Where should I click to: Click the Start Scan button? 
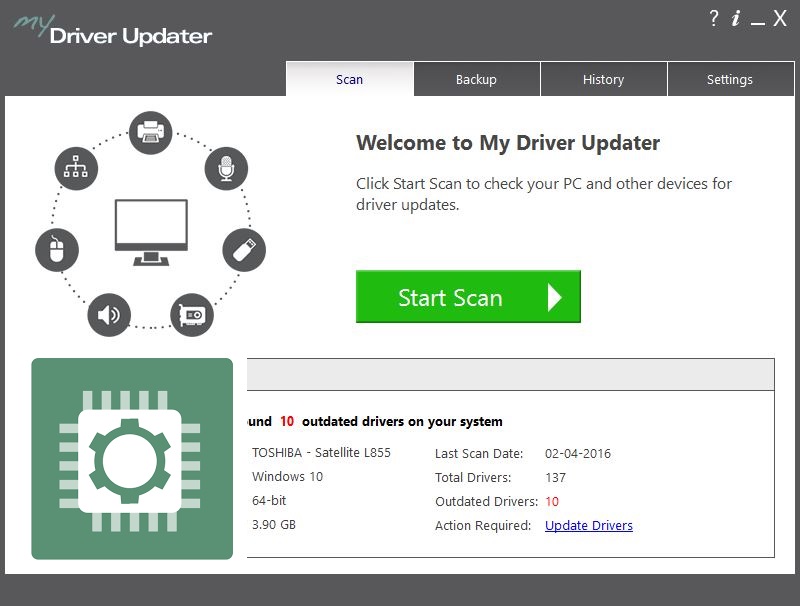tap(468, 296)
